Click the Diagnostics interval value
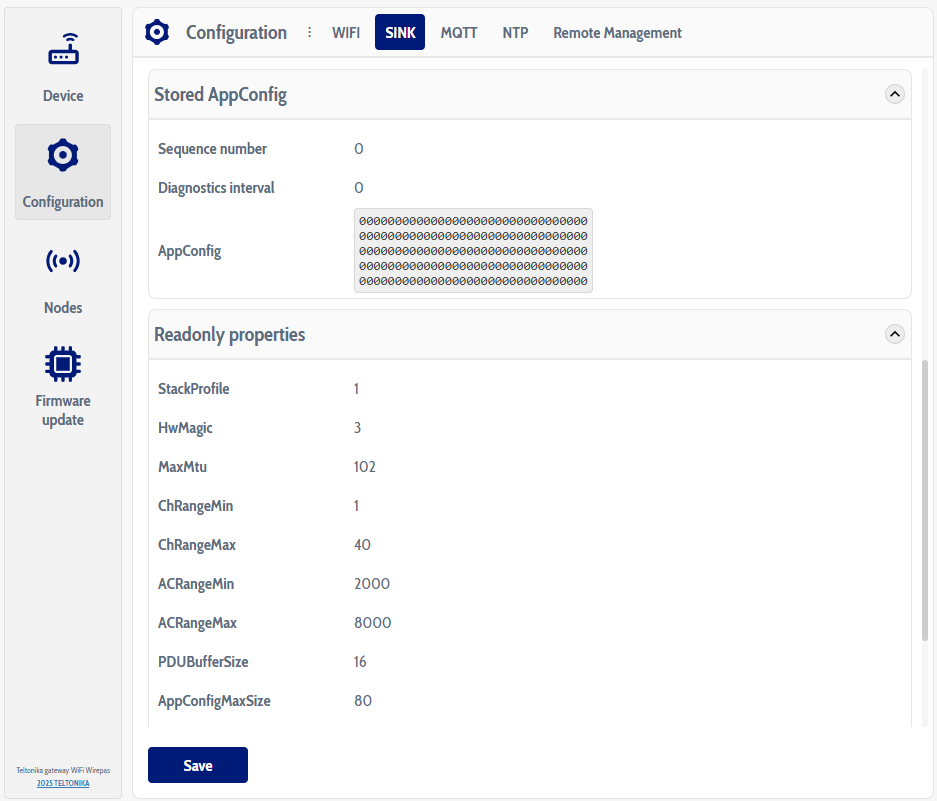937x801 pixels. click(359, 188)
